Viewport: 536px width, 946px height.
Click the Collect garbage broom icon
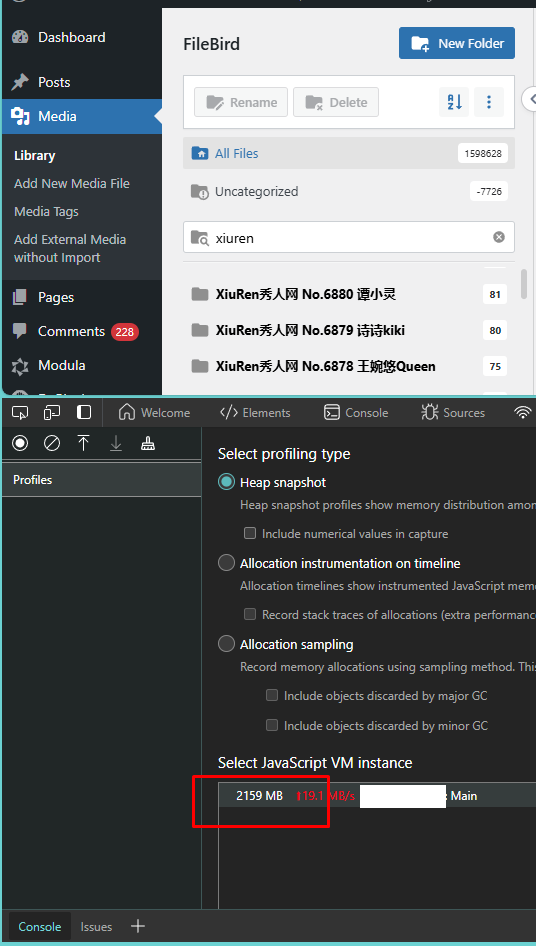click(148, 444)
